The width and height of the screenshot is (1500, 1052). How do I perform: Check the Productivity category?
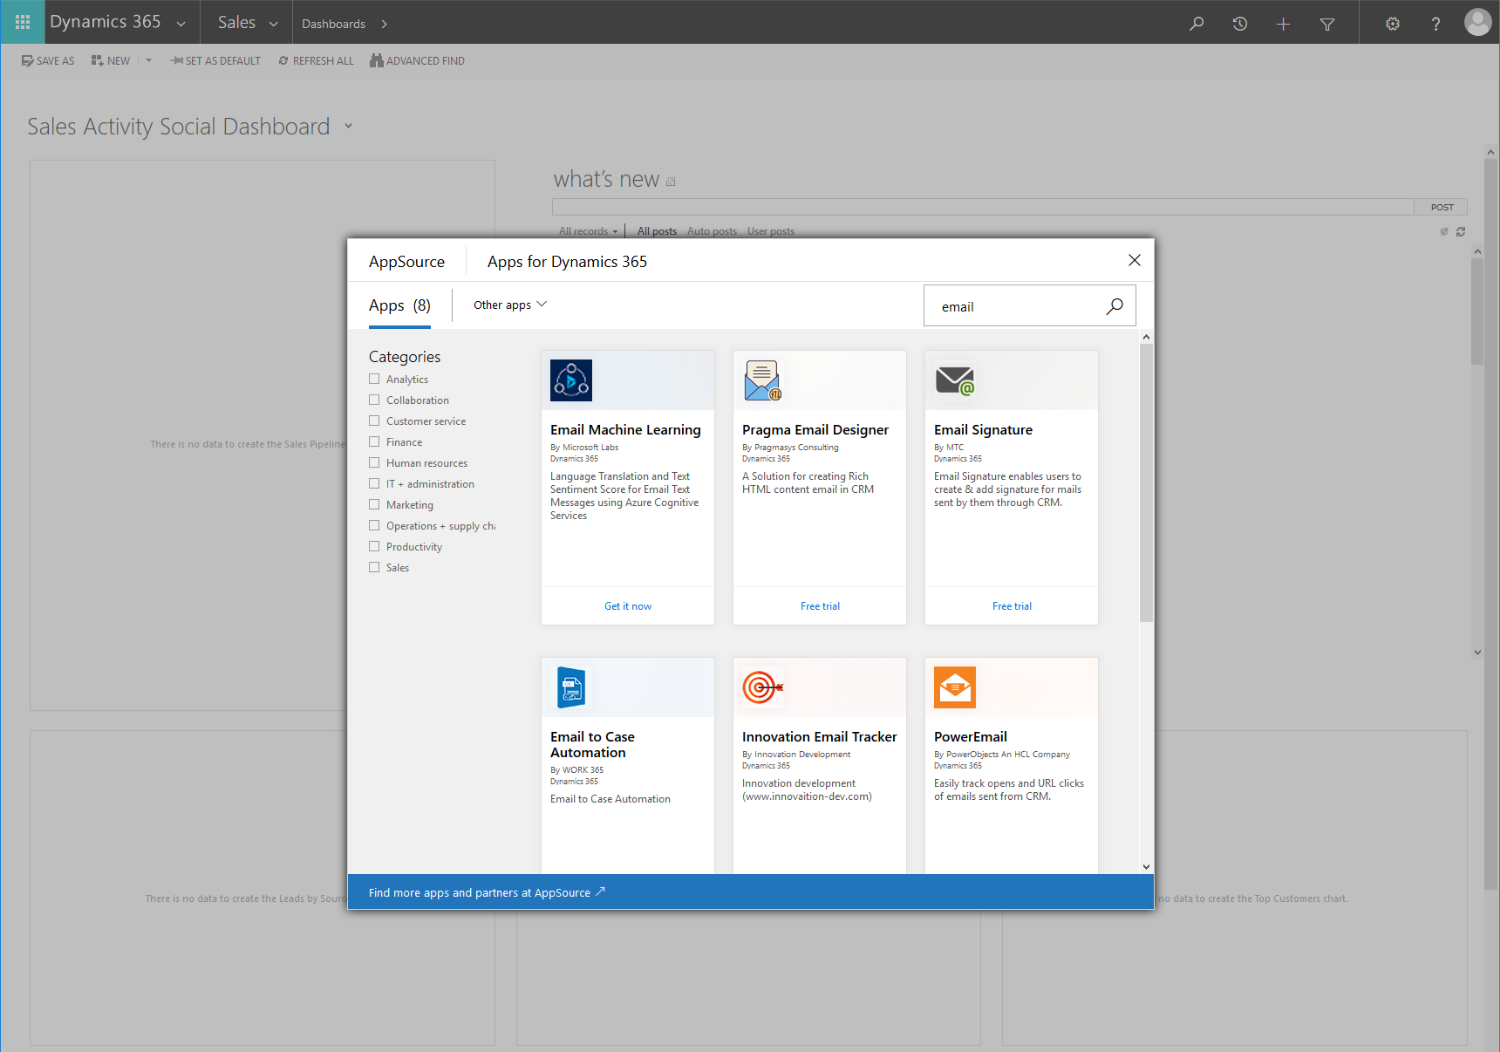374,547
